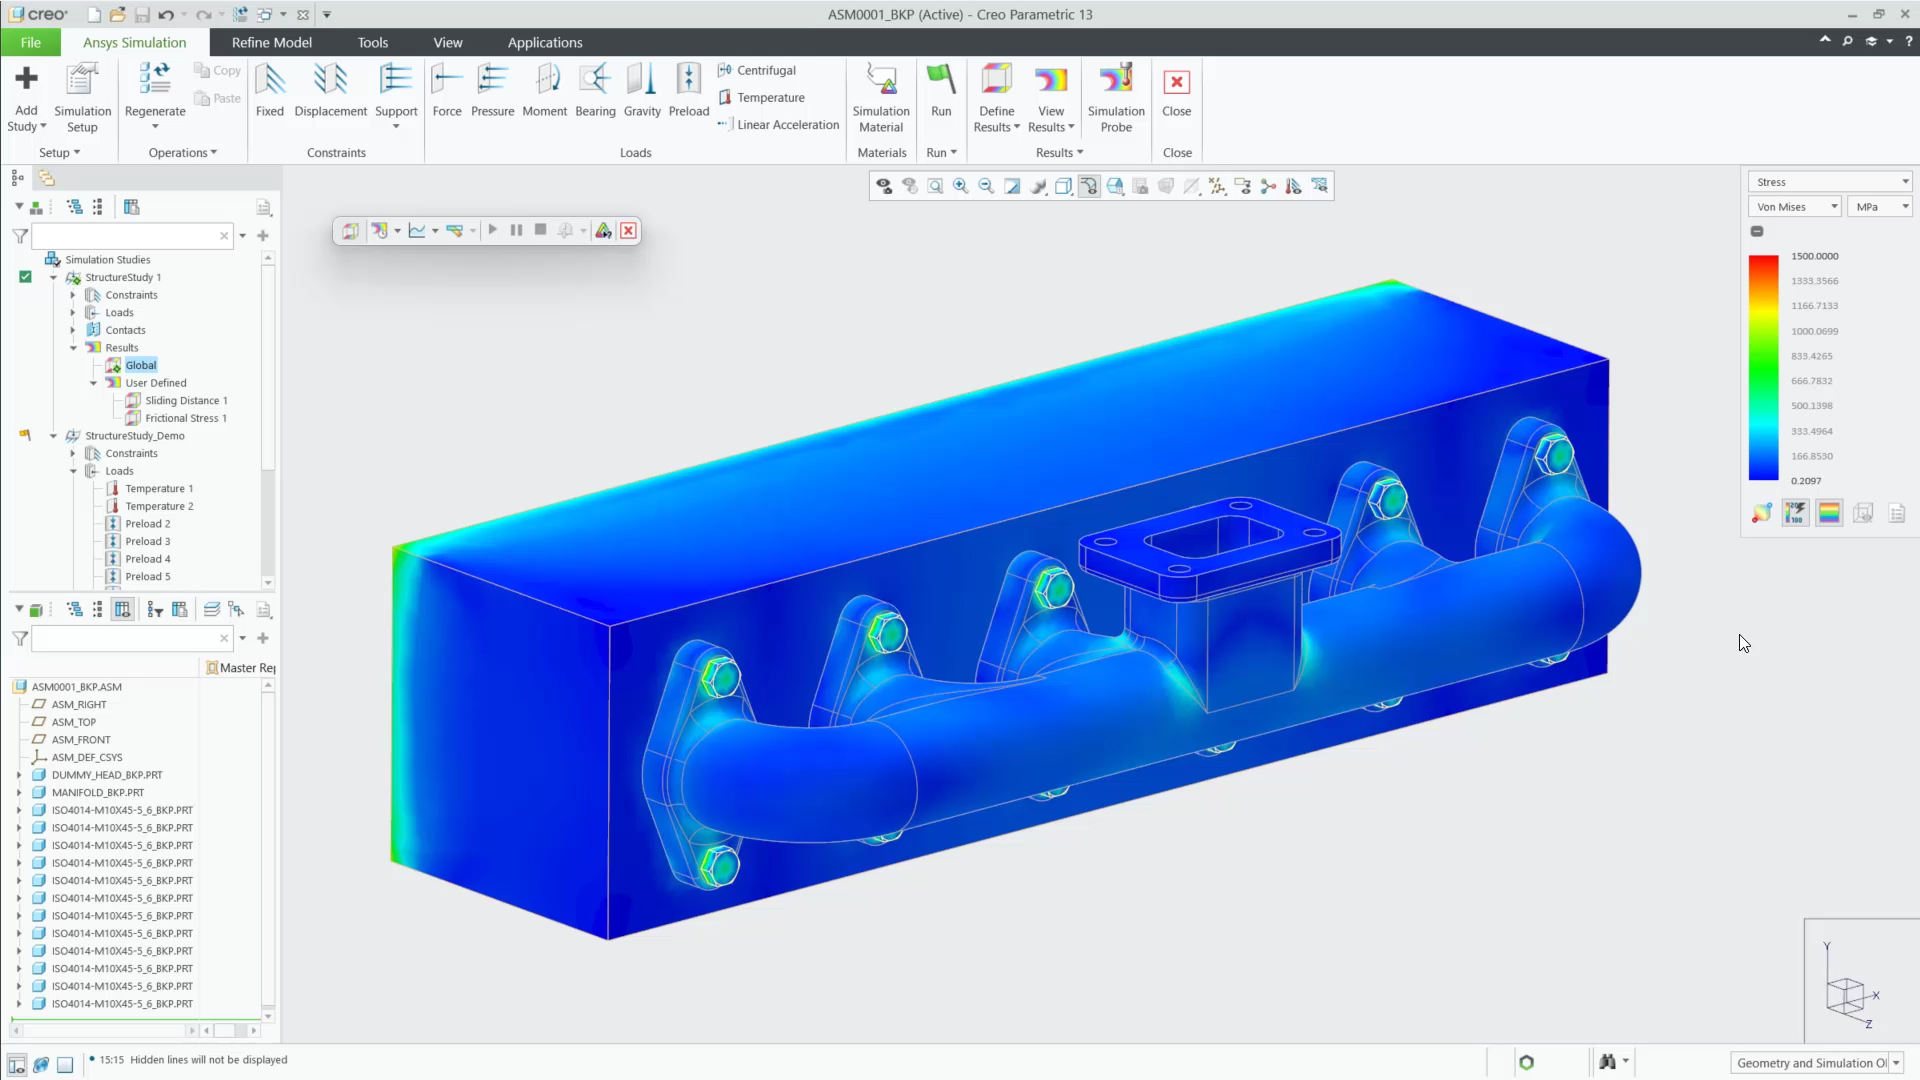Image resolution: width=1920 pixels, height=1080 pixels.
Task: Click Zoom In in graphics toolbar
Action: (x=961, y=186)
